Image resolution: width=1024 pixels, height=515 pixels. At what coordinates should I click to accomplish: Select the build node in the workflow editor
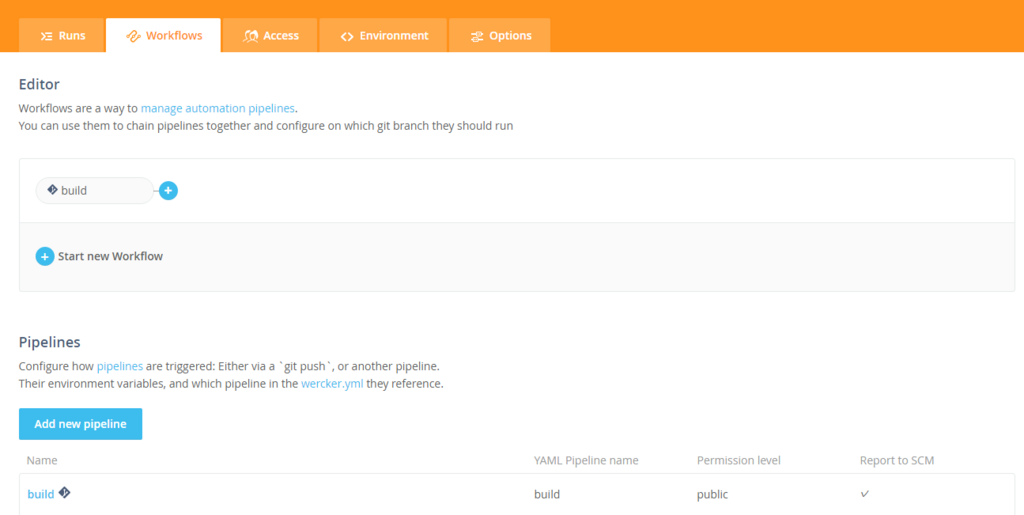coord(95,191)
